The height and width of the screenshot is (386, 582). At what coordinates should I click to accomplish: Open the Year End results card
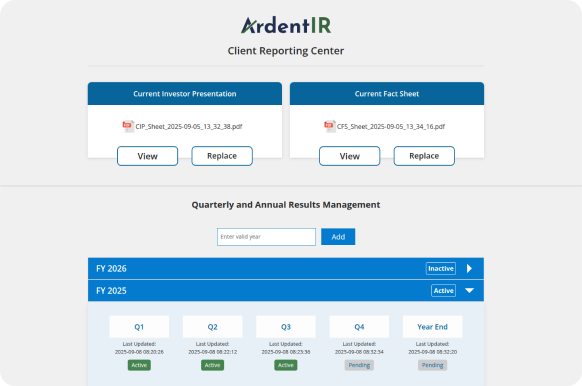coord(432,327)
